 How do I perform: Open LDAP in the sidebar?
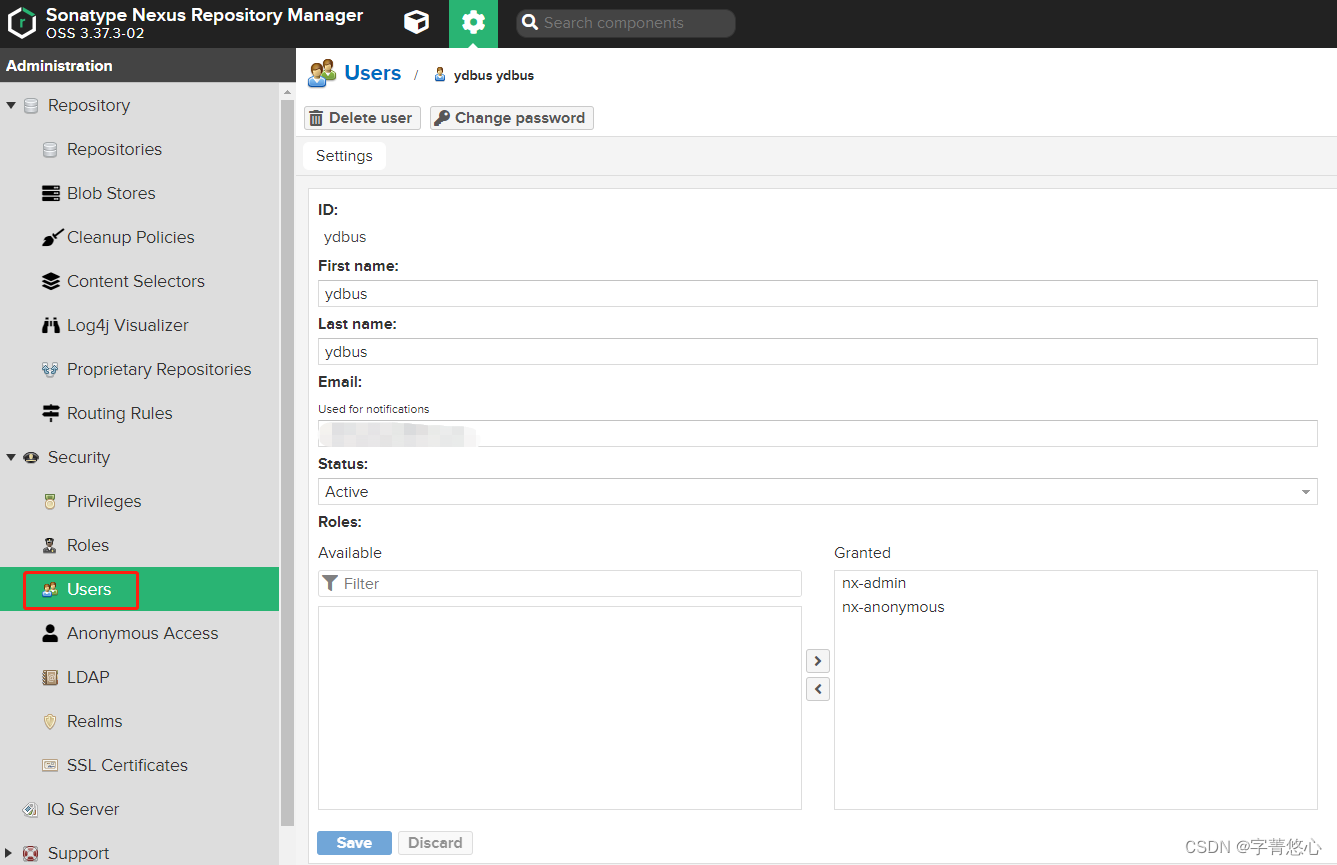pyautogui.click(x=88, y=678)
